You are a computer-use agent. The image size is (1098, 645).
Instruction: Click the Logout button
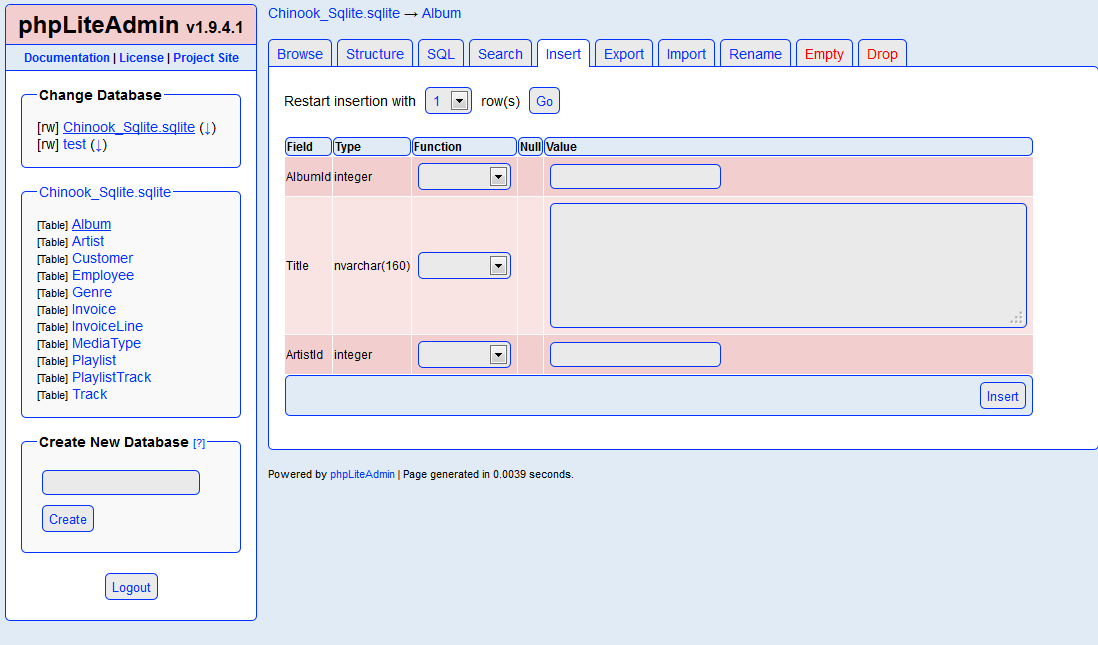click(x=131, y=587)
